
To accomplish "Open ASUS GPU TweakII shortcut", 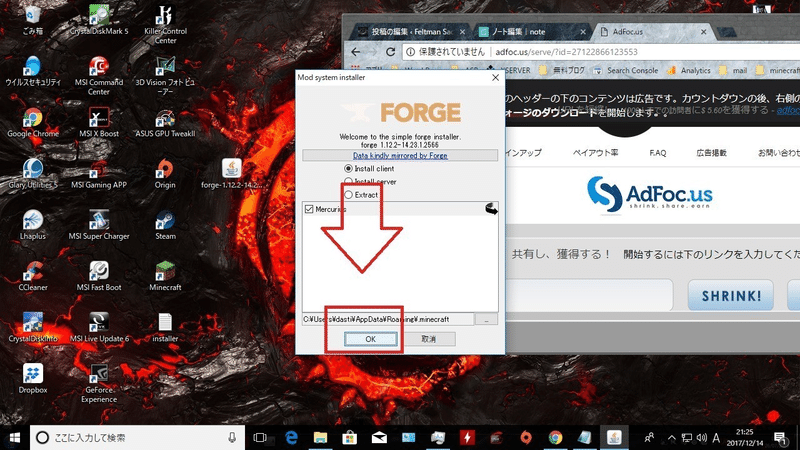I will point(165,122).
